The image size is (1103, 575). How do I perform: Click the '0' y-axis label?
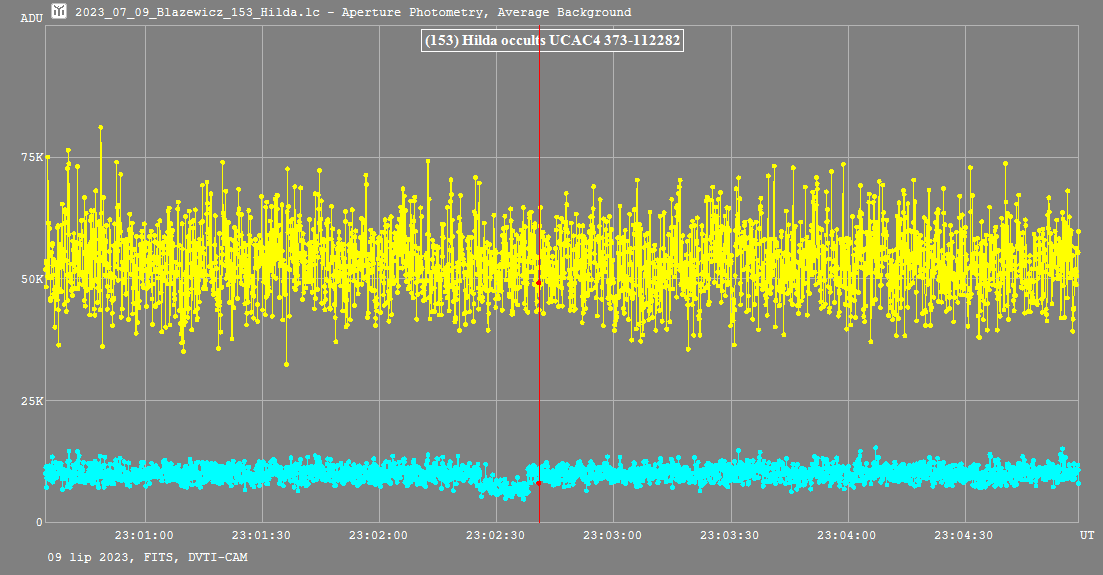click(39, 522)
